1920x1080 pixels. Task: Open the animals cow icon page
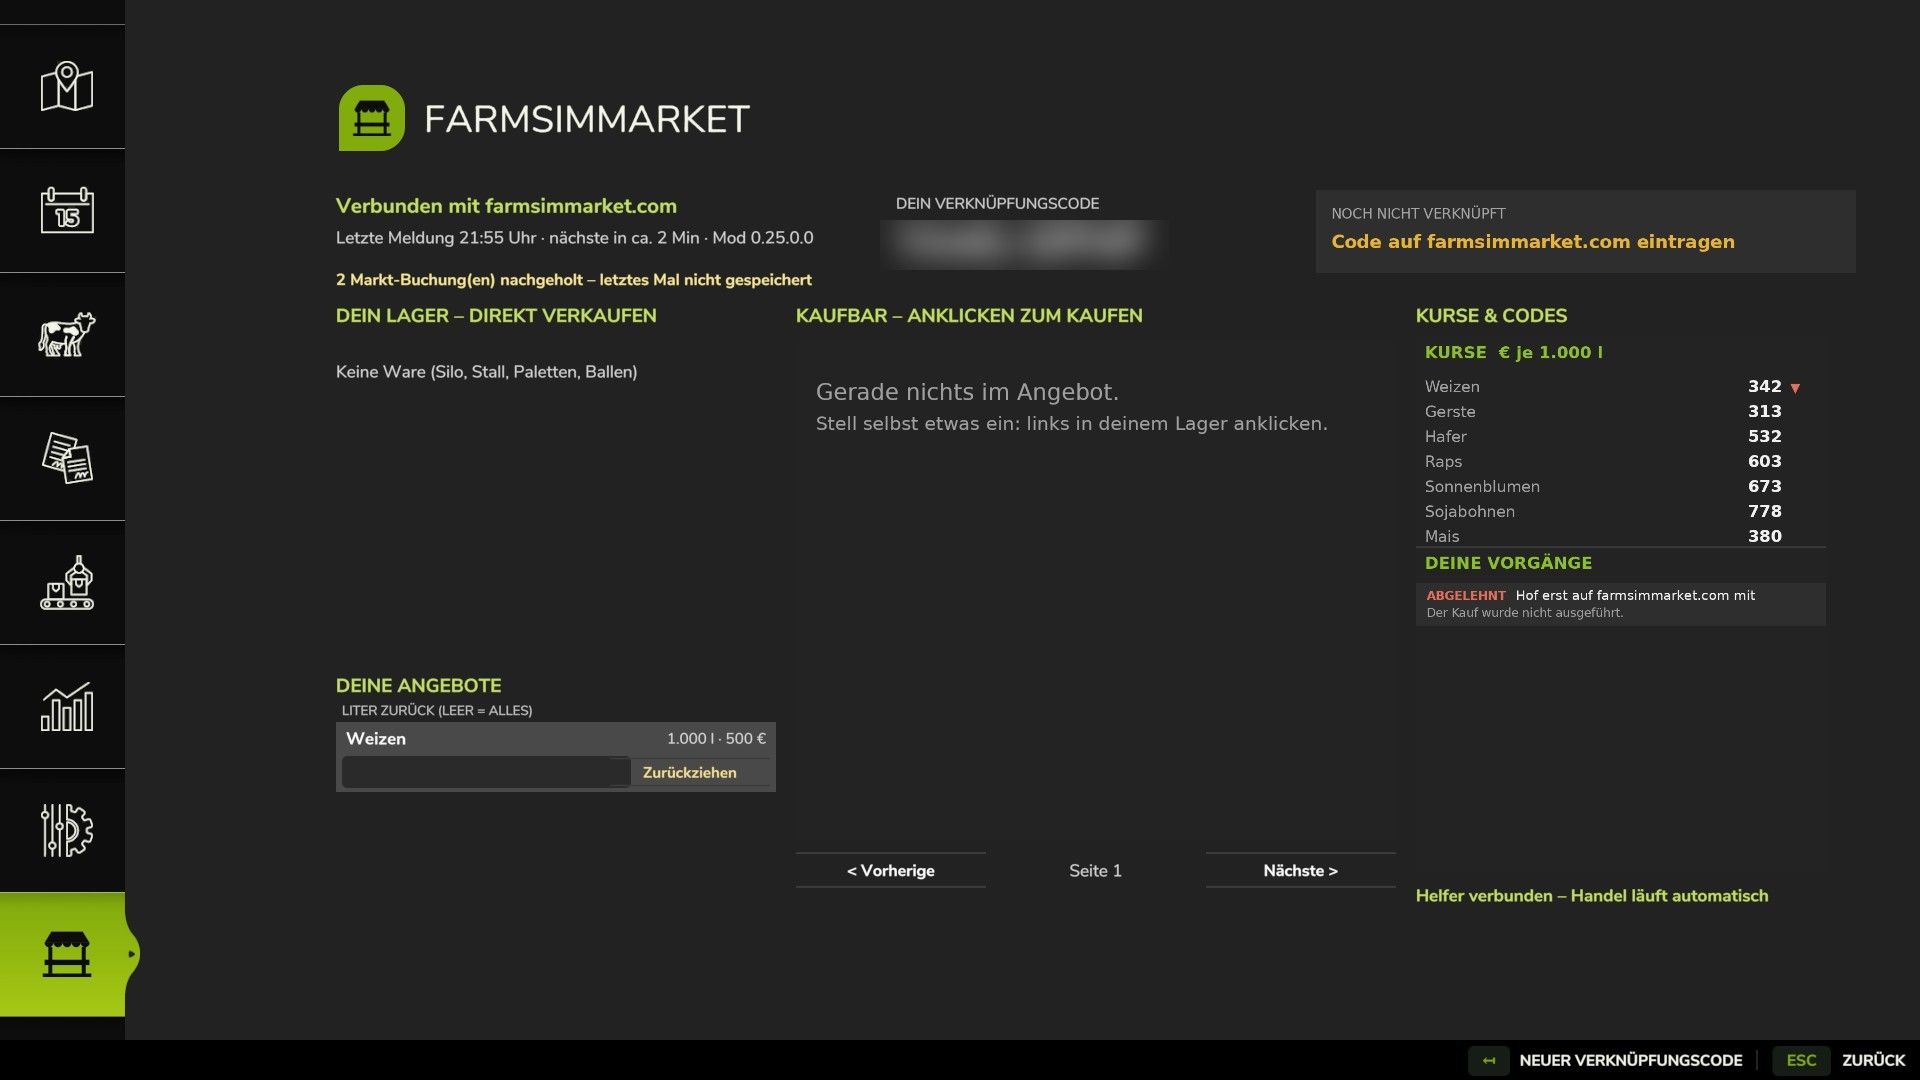point(66,335)
